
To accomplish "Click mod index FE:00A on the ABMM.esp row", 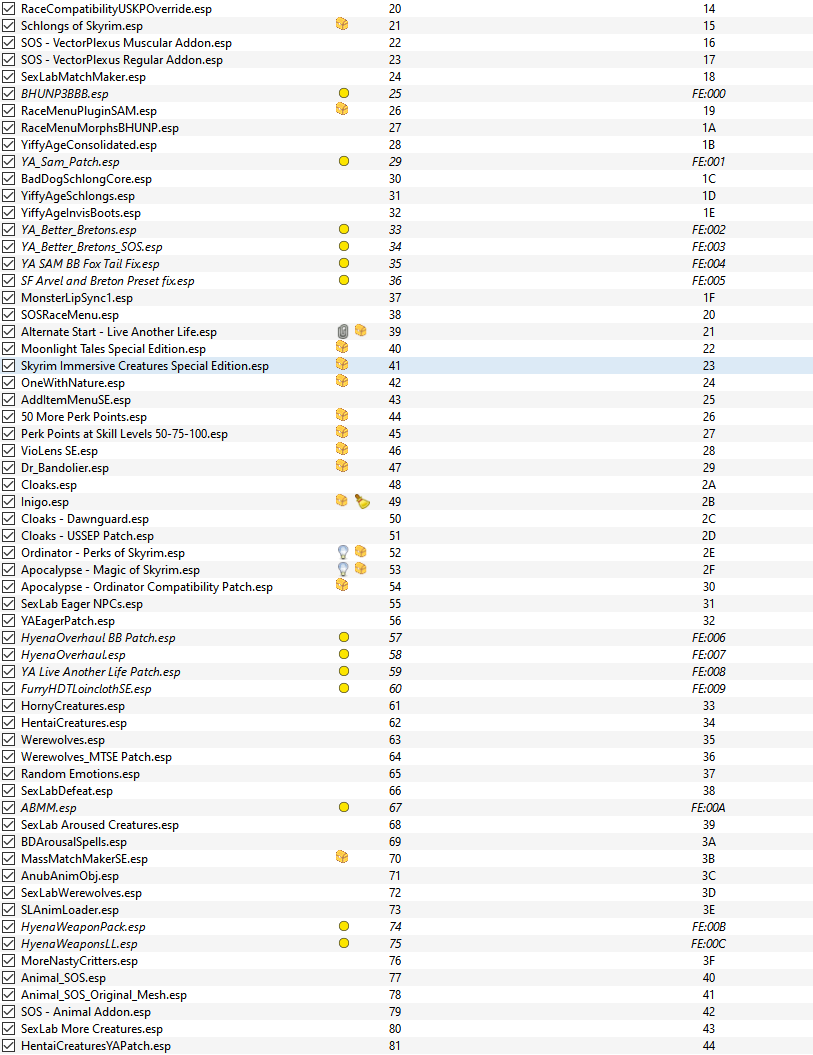I will click(709, 807).
